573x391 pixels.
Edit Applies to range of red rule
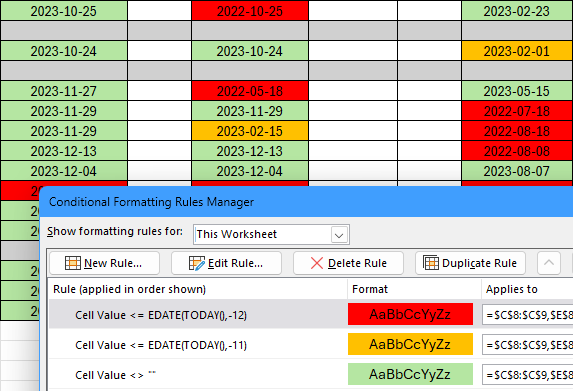click(x=528, y=314)
